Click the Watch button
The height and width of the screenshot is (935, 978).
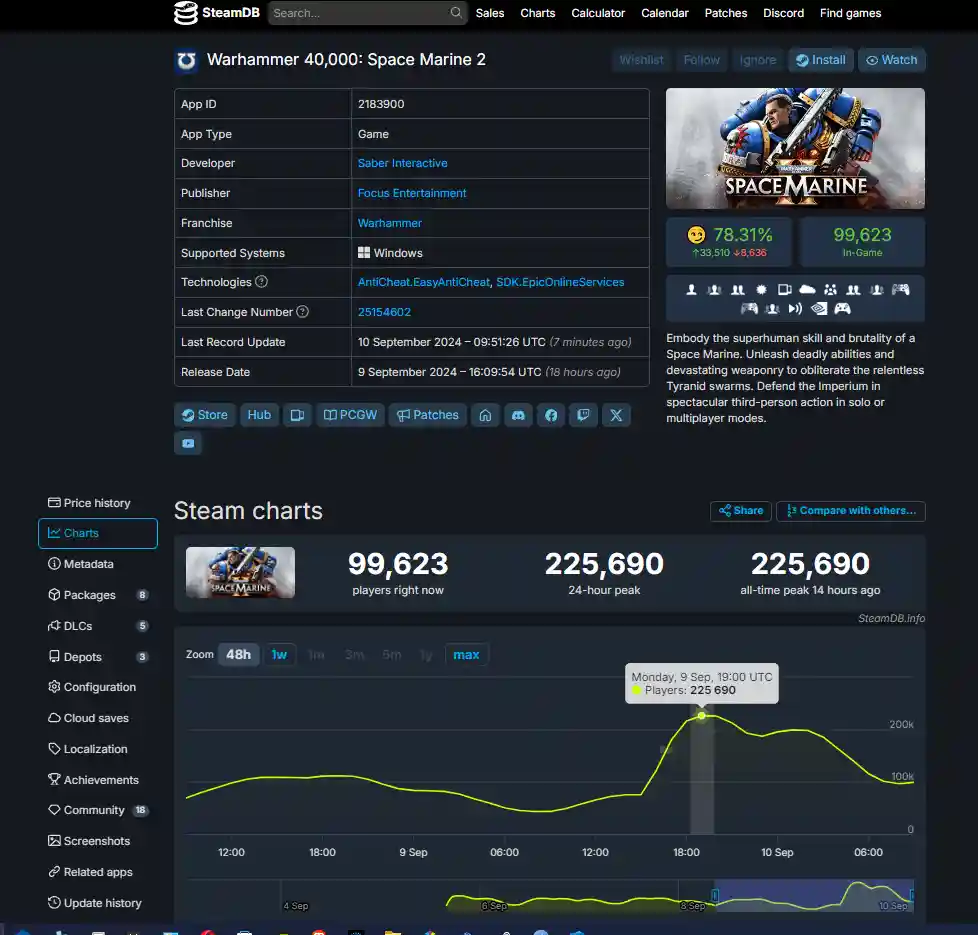point(892,60)
